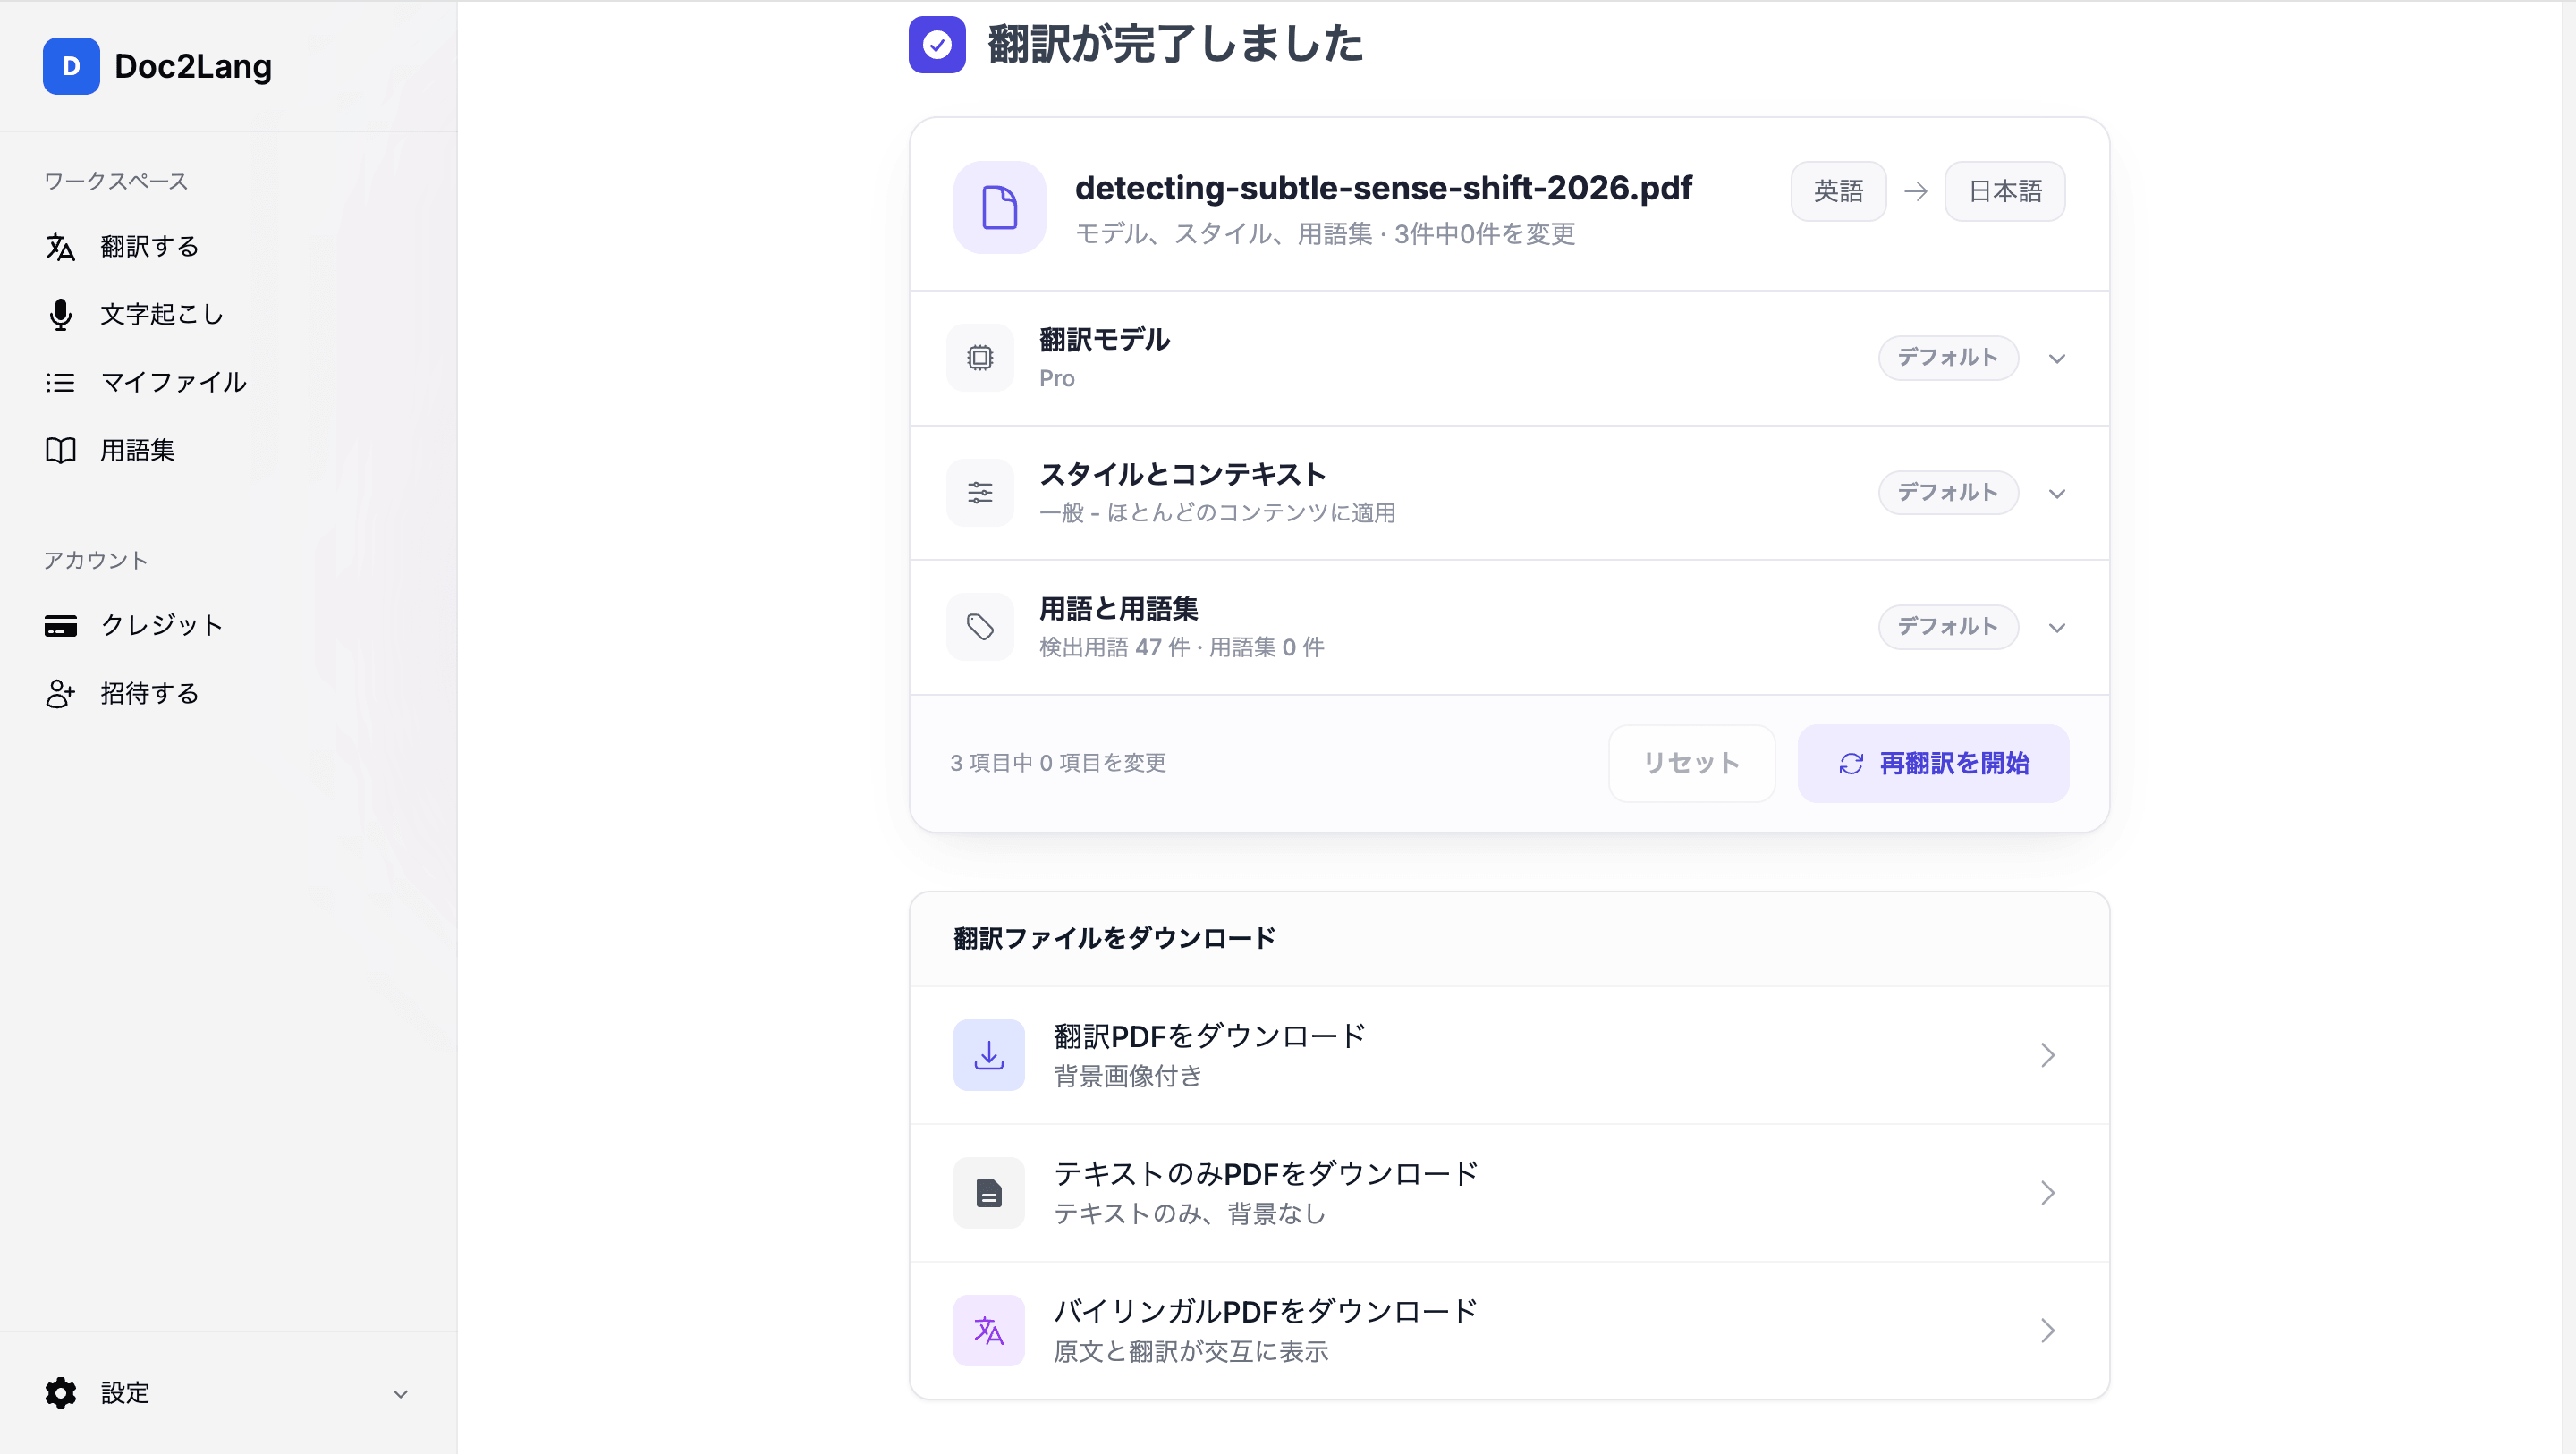Click the テキストのみ、背景なし description text
Screen dimensions: 2576x1454
(x=1190, y=1215)
